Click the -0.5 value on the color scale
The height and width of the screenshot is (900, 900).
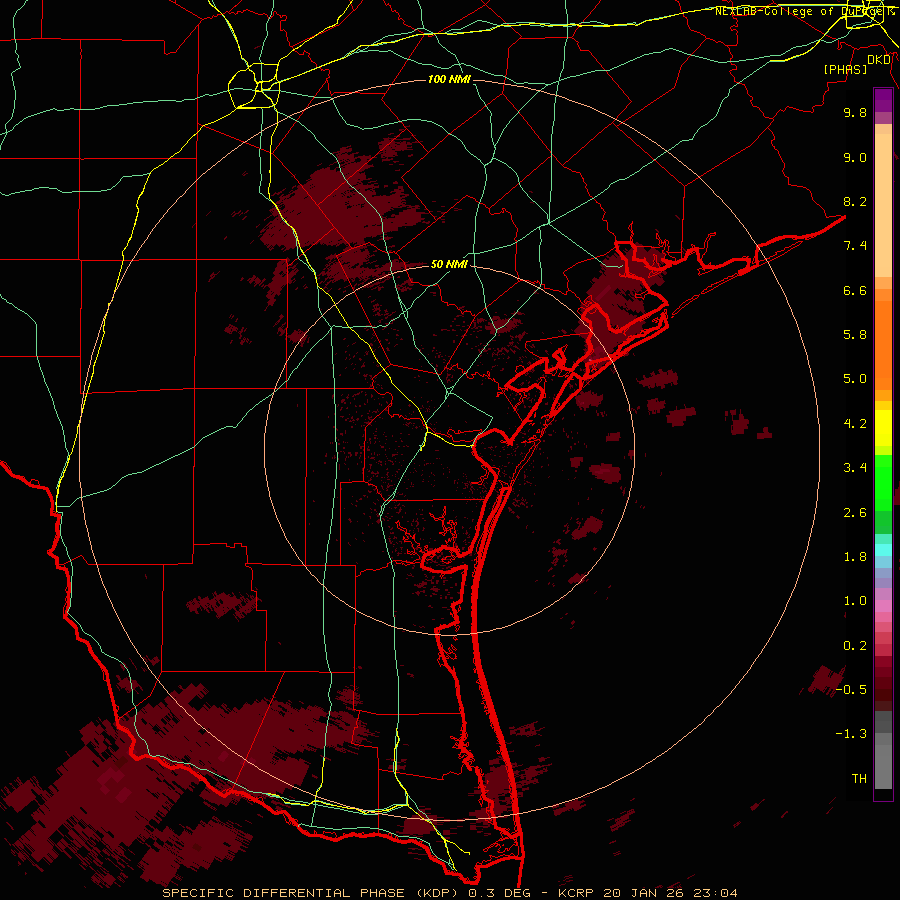851,690
